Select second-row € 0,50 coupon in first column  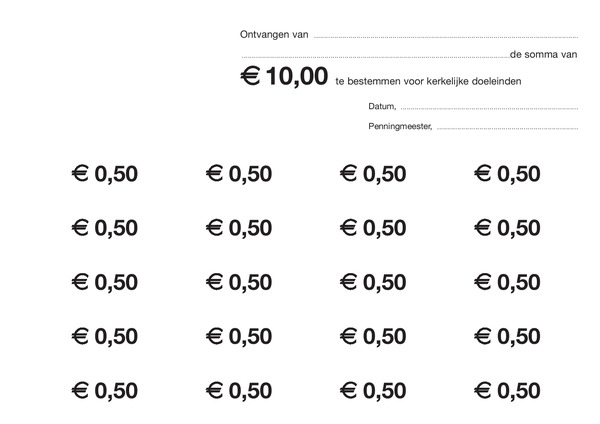[105, 228]
